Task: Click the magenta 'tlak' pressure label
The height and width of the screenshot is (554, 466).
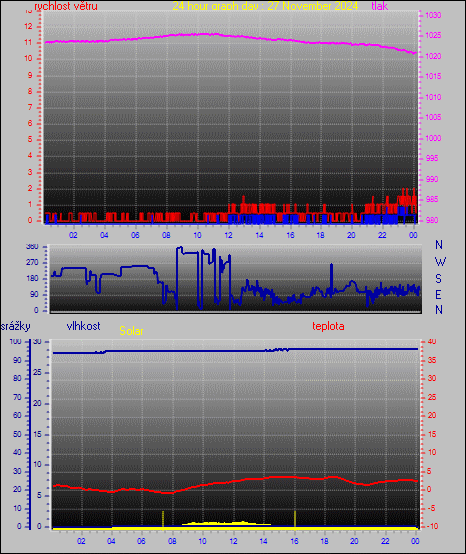Action: [x=379, y=6]
